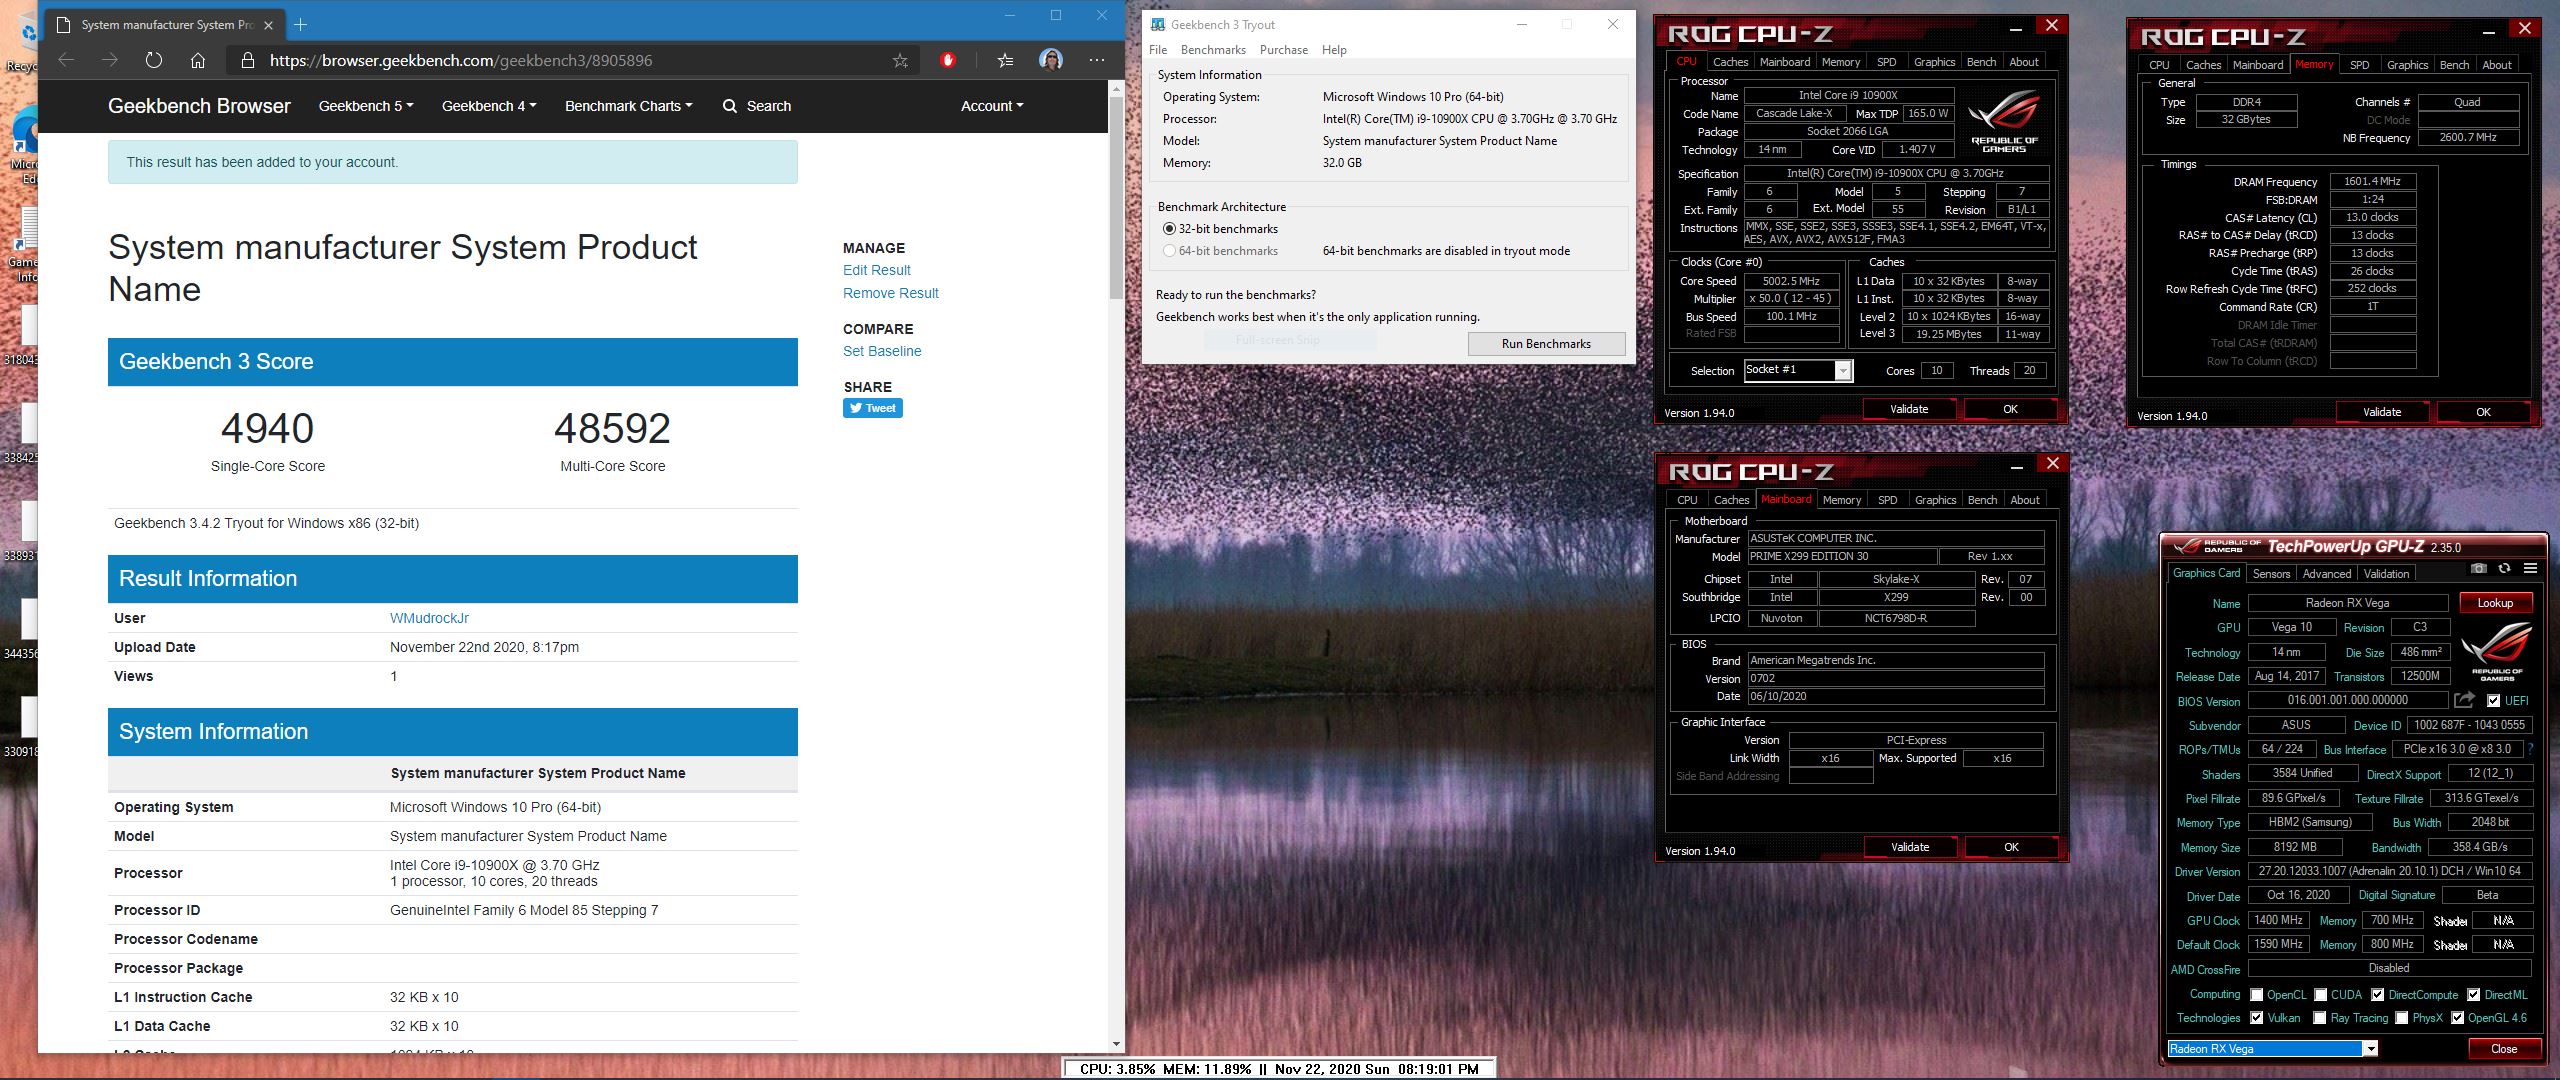
Task: Take a GPU-Z screenshot with camera icon
Action: tap(2478, 568)
